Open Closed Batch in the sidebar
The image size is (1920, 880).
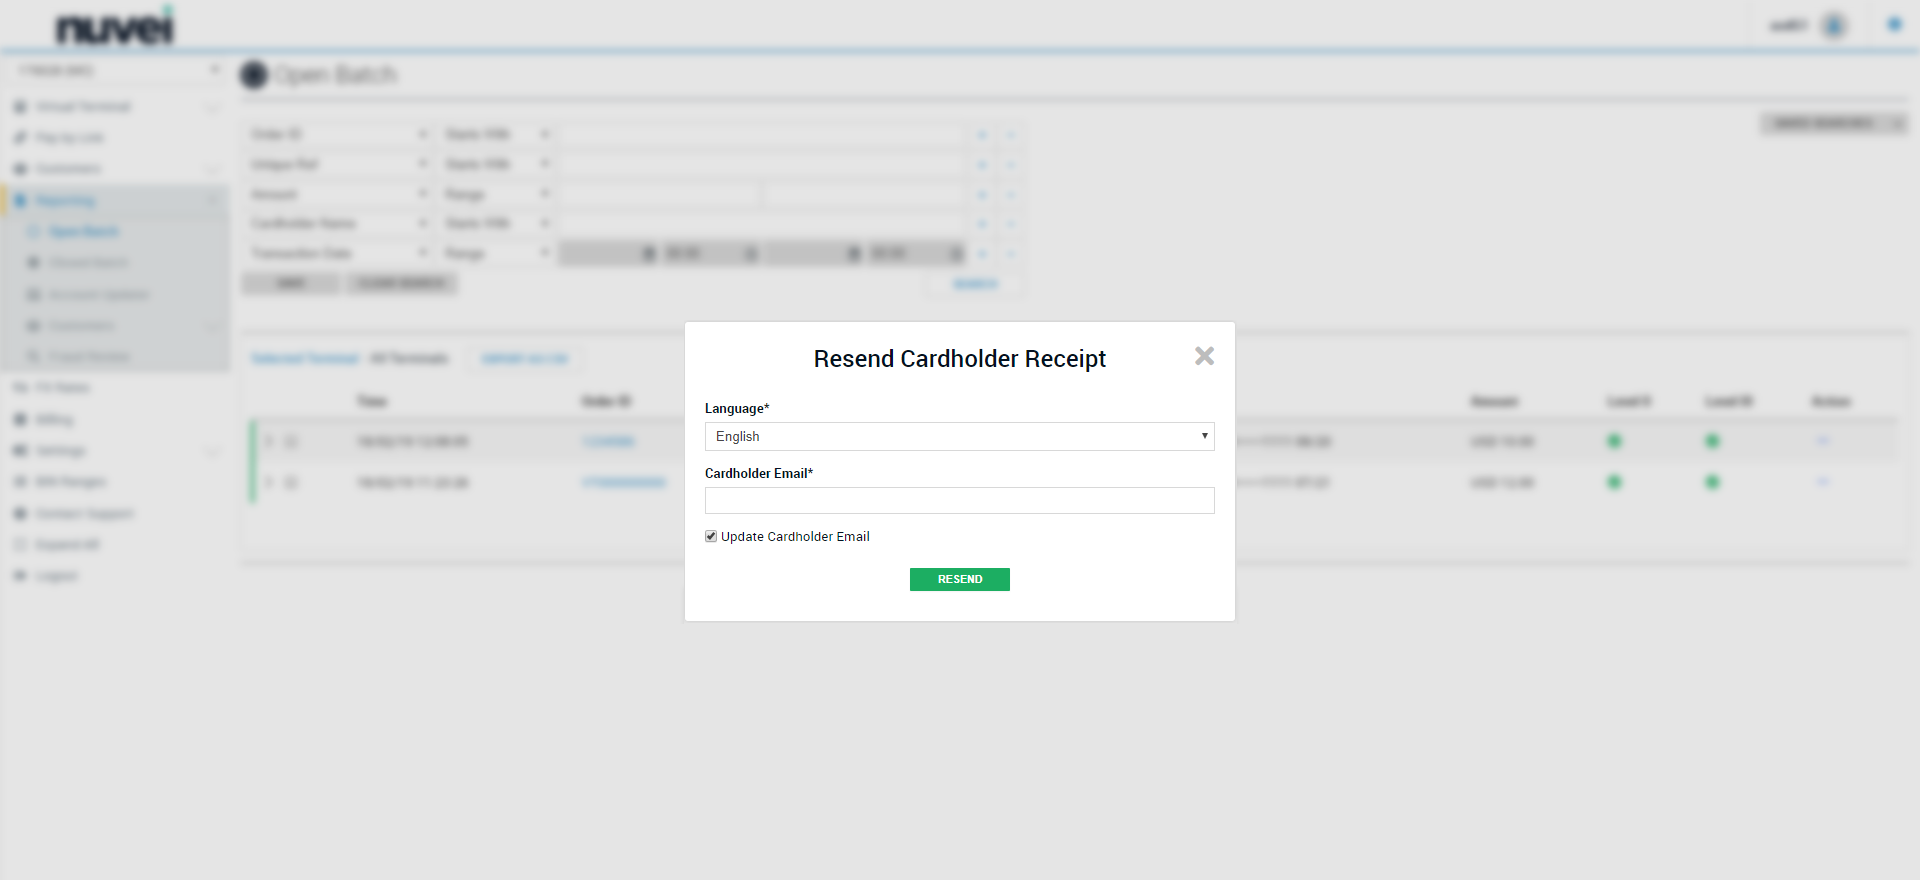coord(88,263)
